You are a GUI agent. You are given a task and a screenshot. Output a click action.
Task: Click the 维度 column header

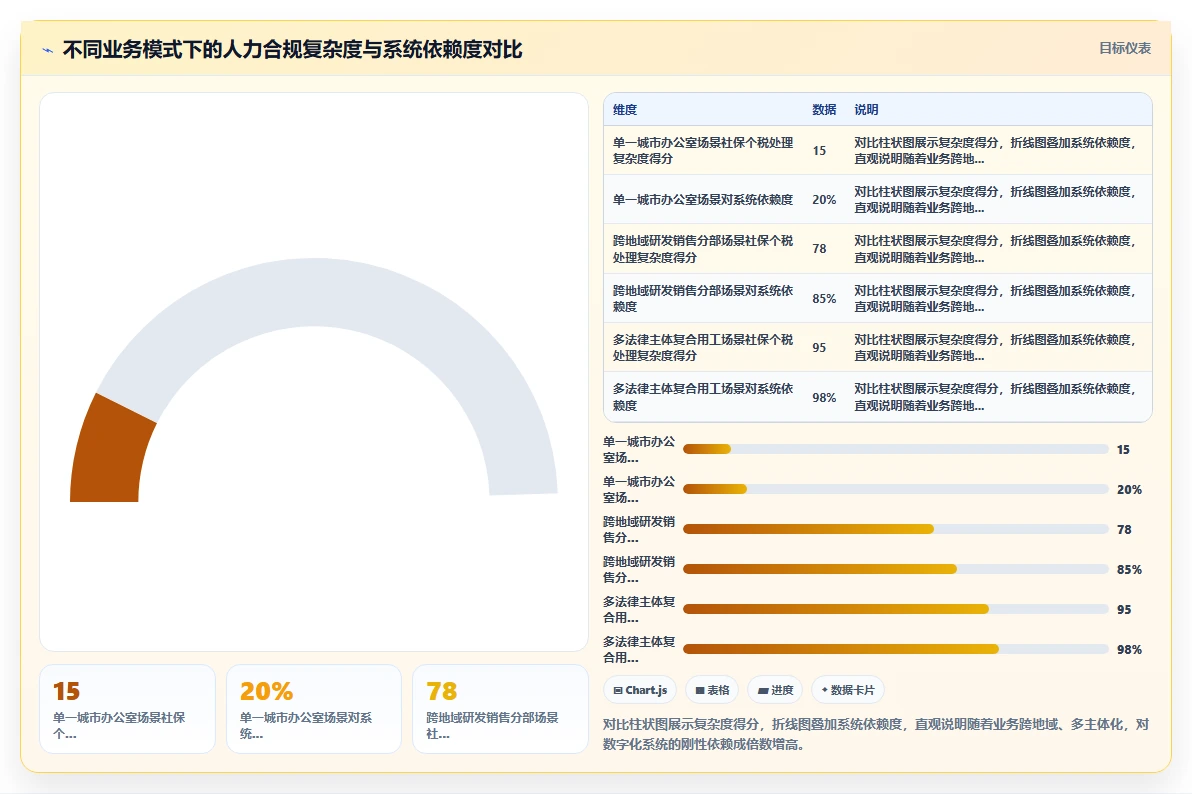point(625,110)
